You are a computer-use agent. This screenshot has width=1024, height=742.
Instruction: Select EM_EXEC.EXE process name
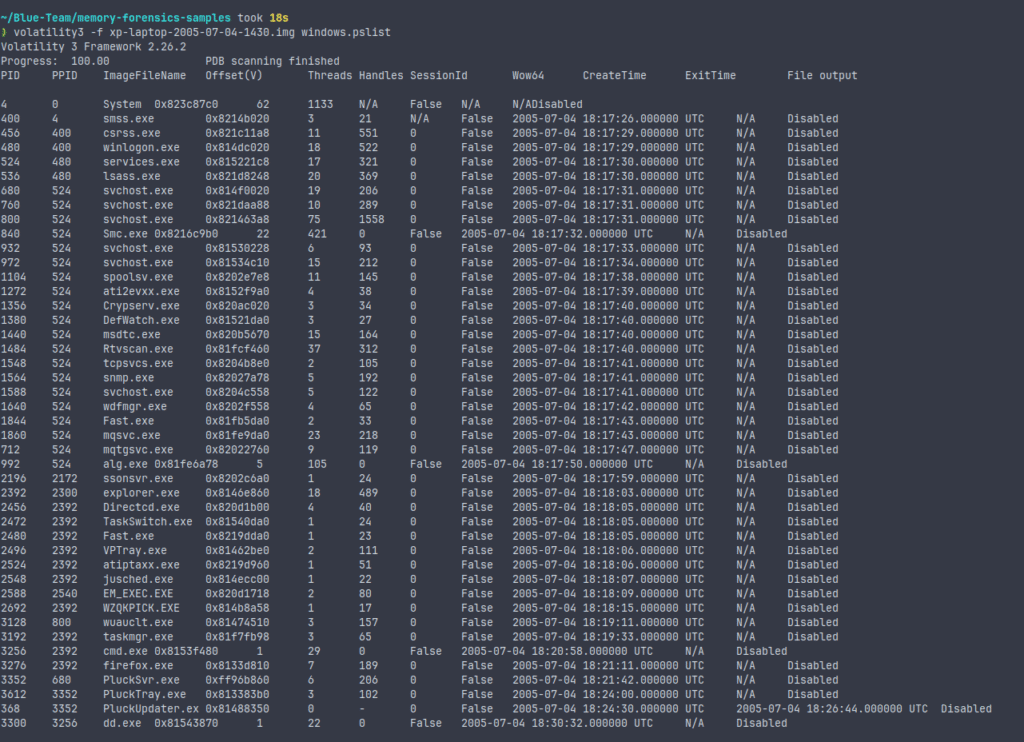pyautogui.click(x=138, y=593)
